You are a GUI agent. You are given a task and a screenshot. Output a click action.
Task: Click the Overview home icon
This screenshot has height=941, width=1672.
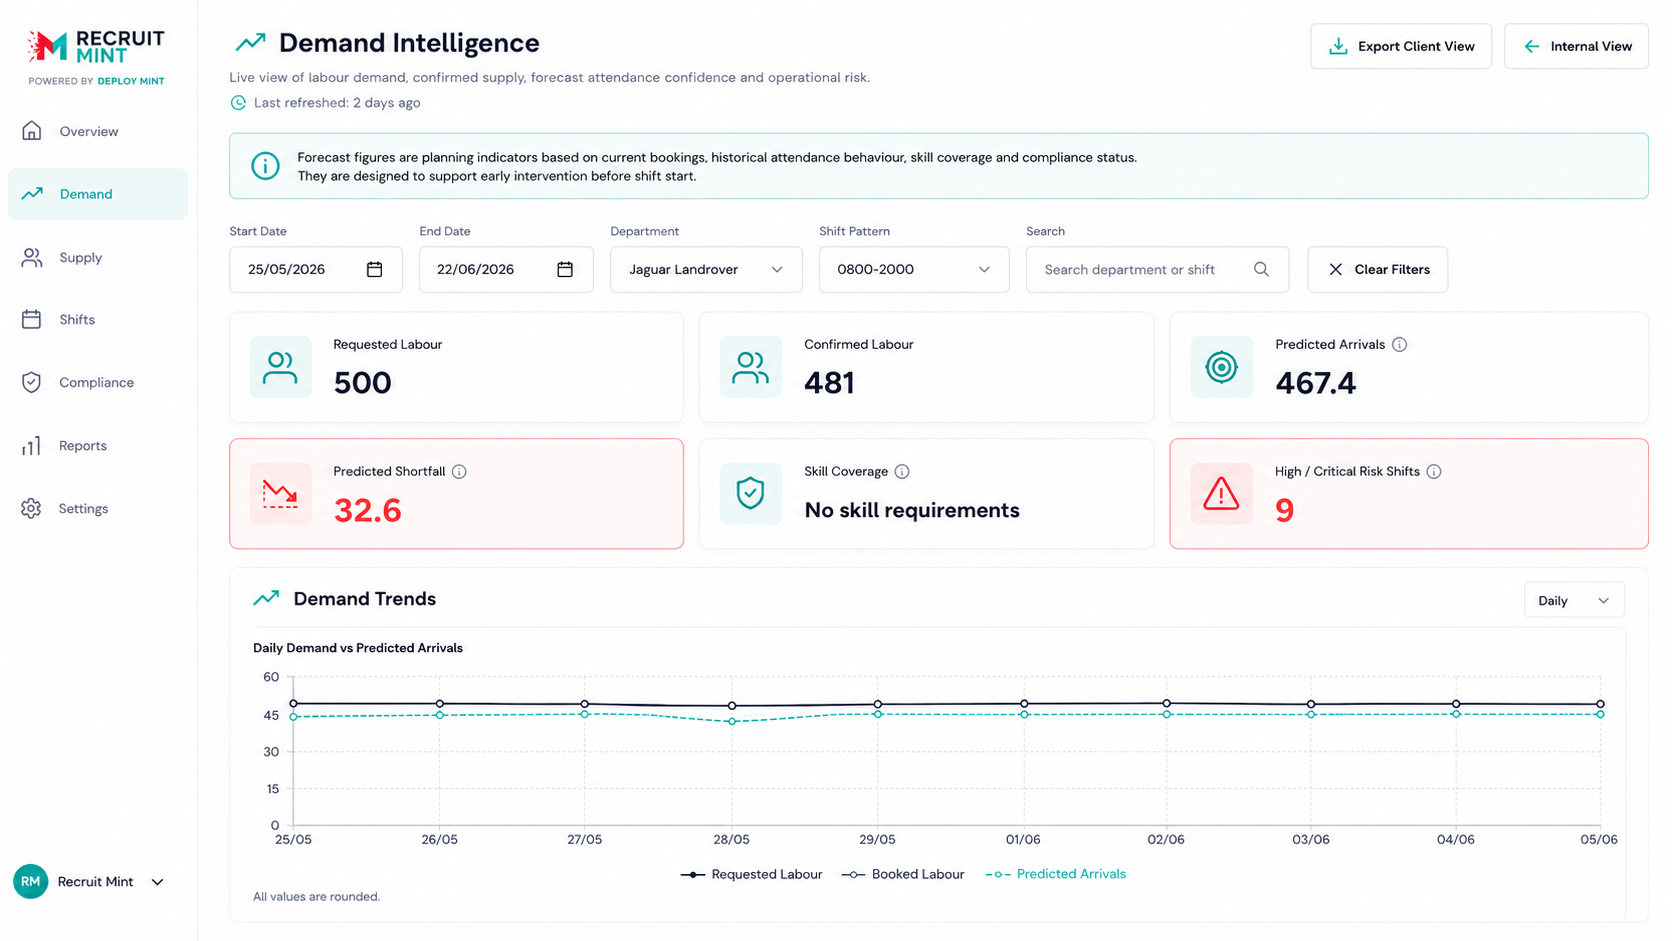coord(32,131)
